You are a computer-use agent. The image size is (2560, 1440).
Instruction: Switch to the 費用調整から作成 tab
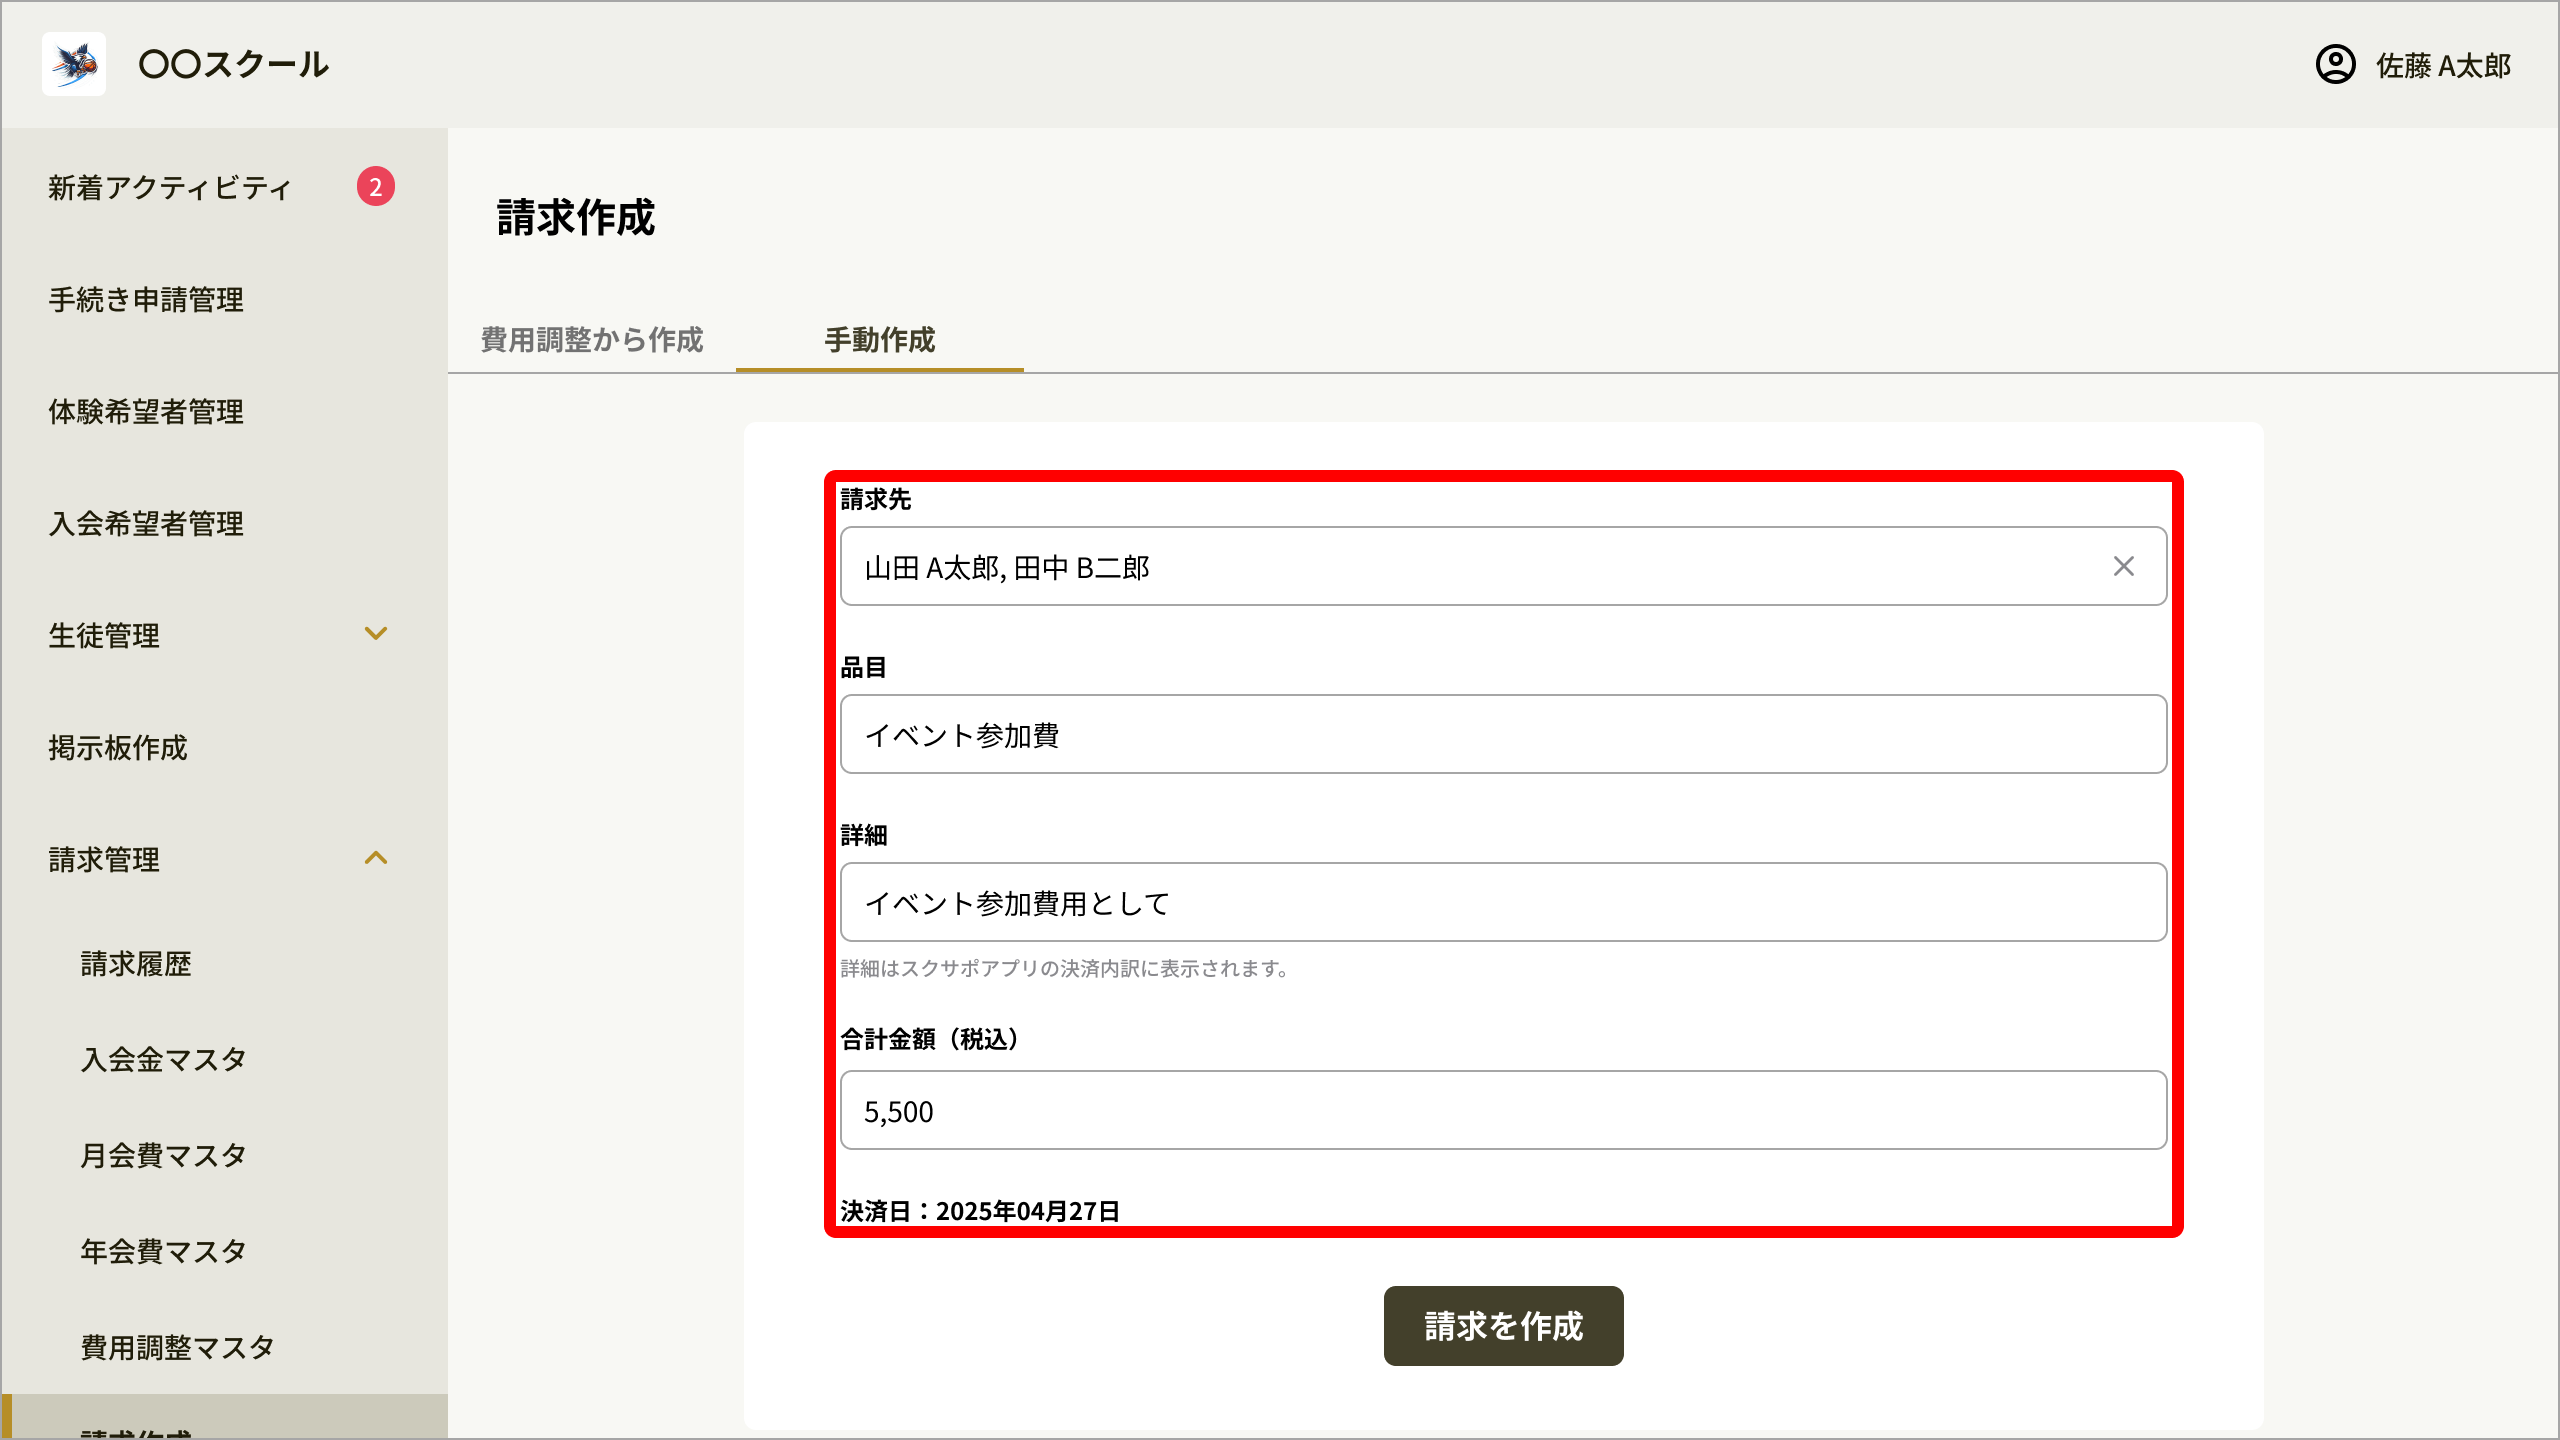tap(592, 340)
